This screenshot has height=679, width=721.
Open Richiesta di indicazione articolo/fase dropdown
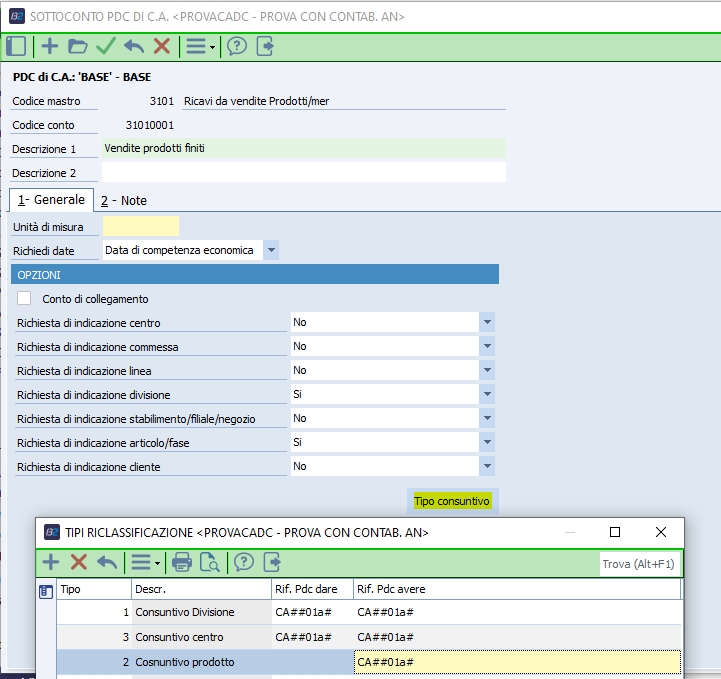[x=487, y=442]
